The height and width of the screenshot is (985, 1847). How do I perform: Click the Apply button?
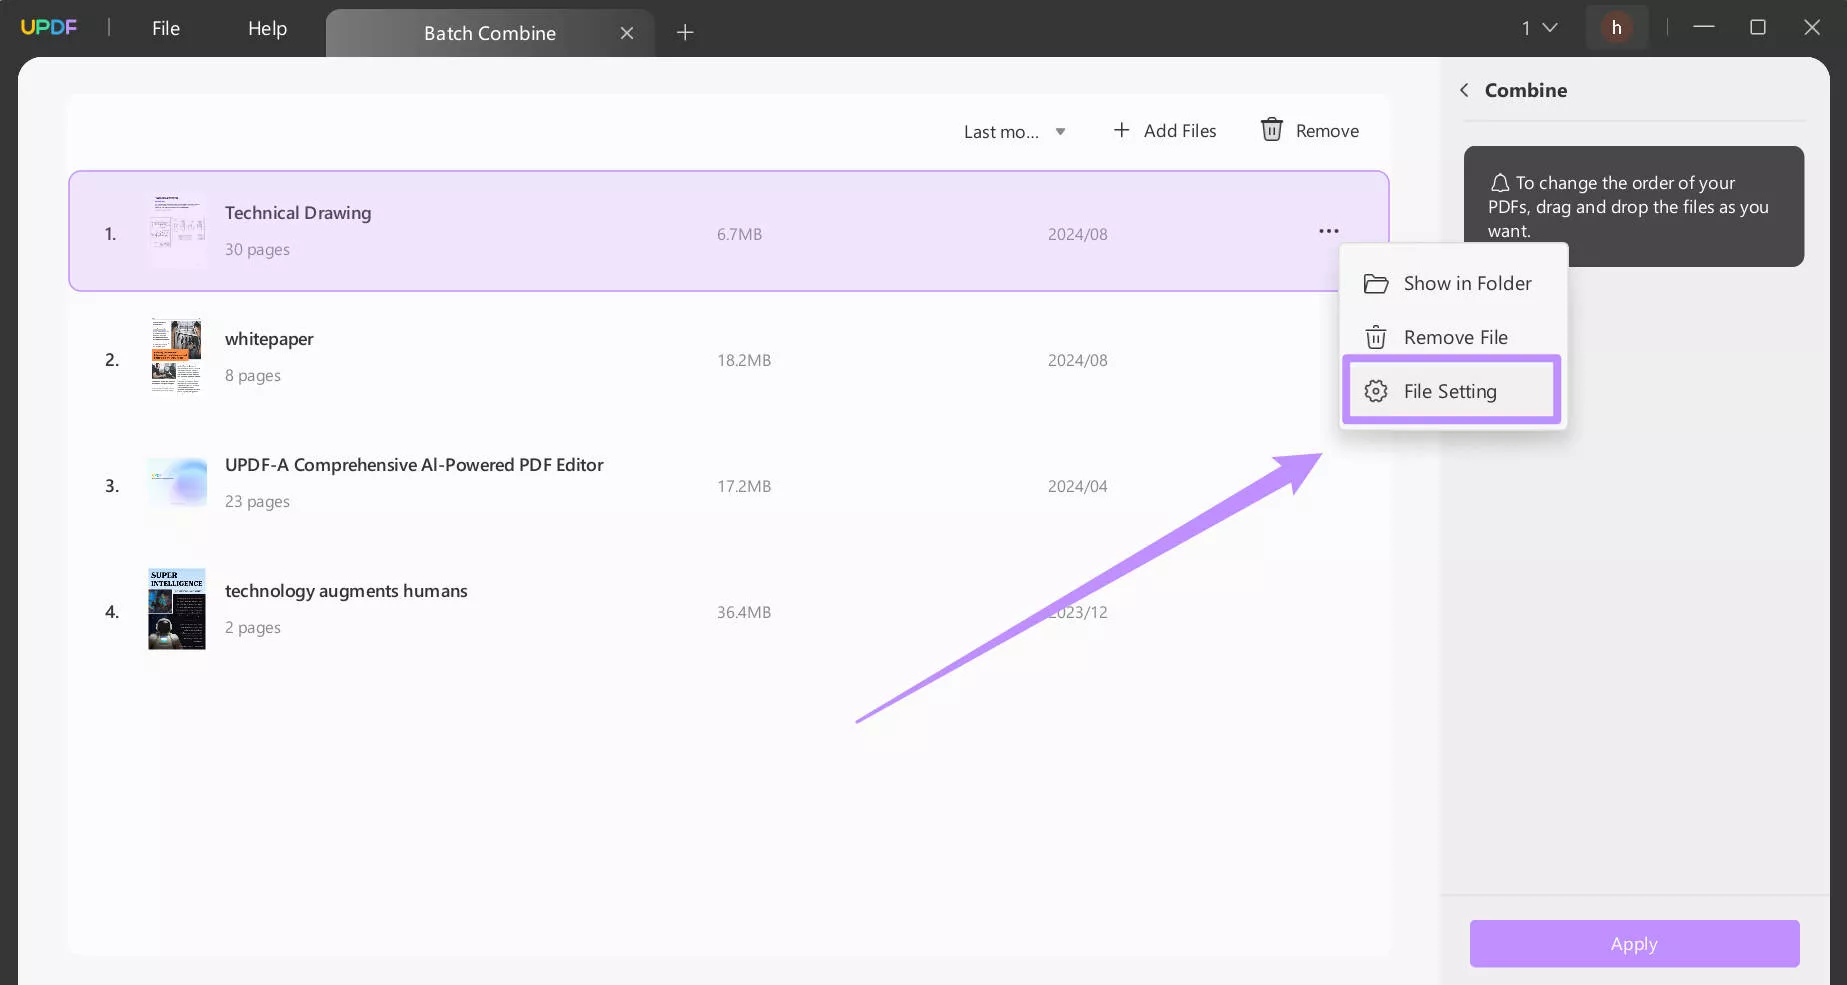tap(1634, 944)
